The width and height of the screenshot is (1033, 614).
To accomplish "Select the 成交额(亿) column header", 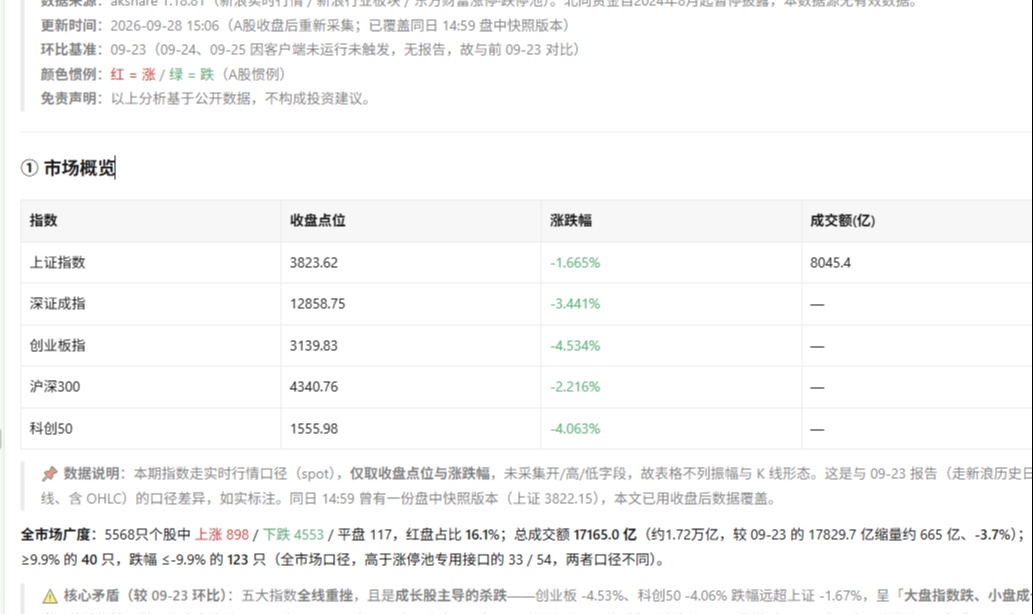I will pyautogui.click(x=843, y=220).
